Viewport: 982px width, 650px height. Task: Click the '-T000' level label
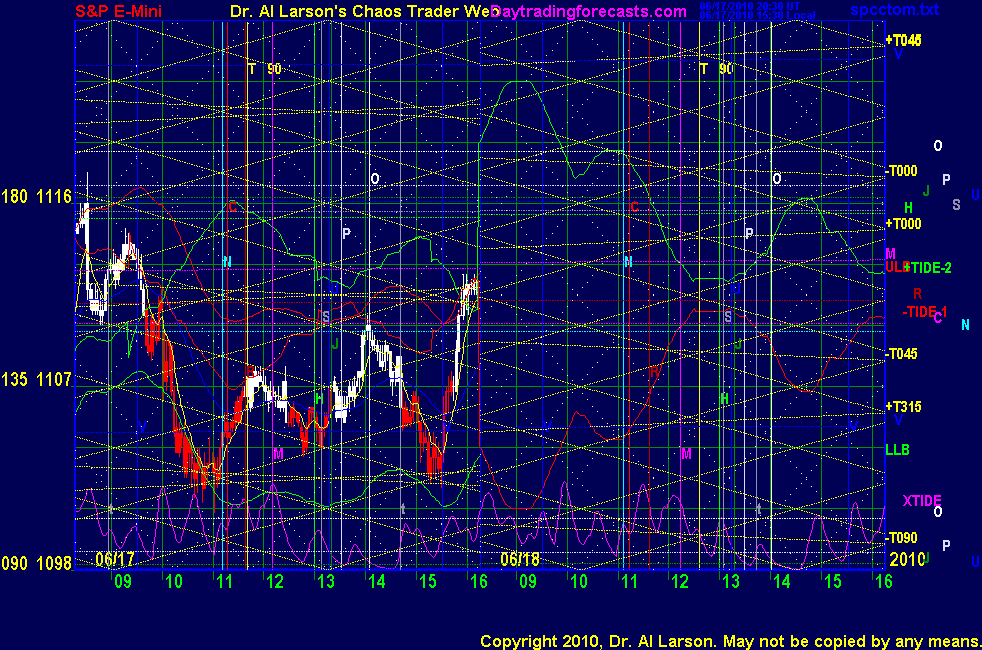[x=901, y=171]
